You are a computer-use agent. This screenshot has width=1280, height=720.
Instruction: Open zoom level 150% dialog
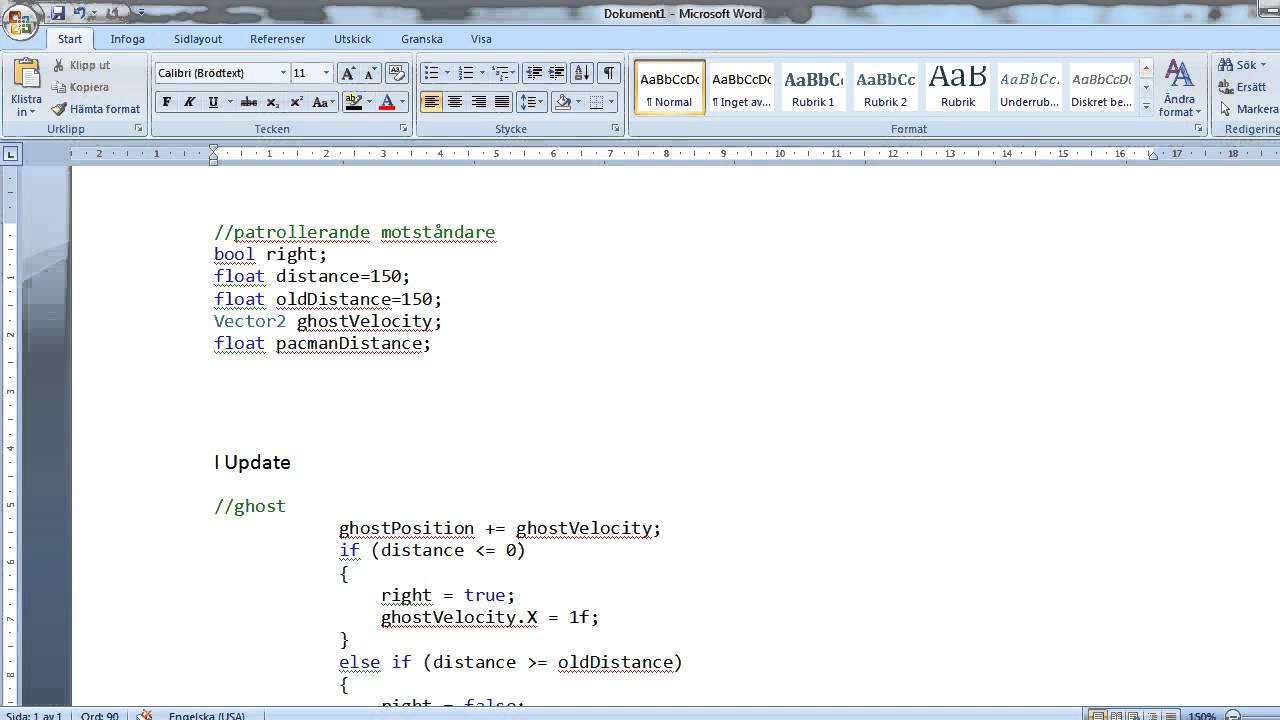(x=1202, y=715)
